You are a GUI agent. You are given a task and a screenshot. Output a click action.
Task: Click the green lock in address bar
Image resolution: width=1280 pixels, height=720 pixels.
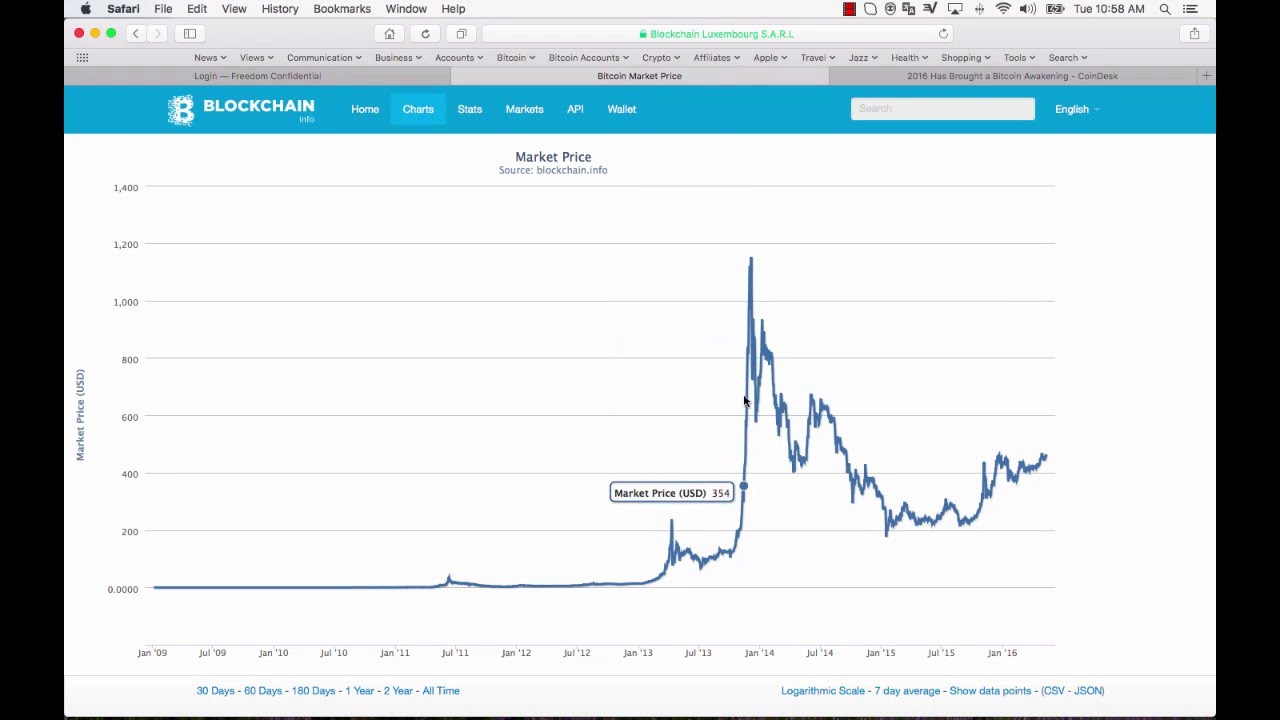click(x=643, y=34)
